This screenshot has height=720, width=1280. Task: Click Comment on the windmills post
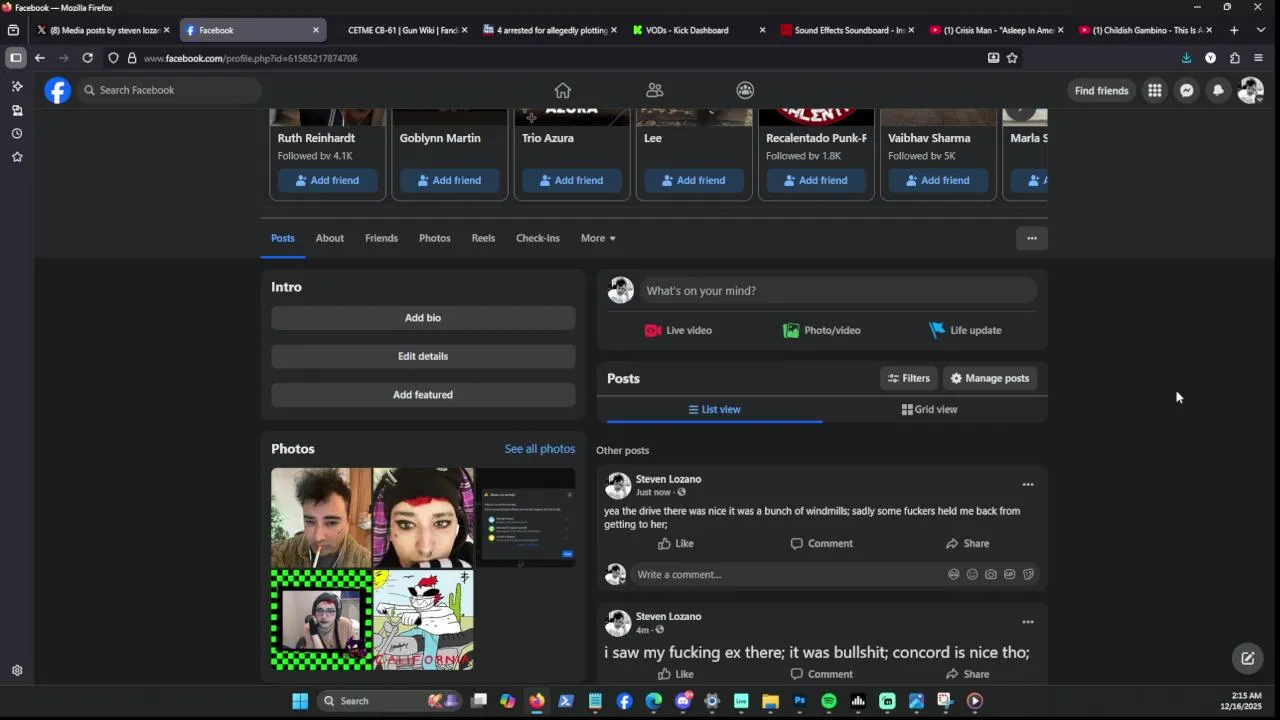tap(822, 544)
